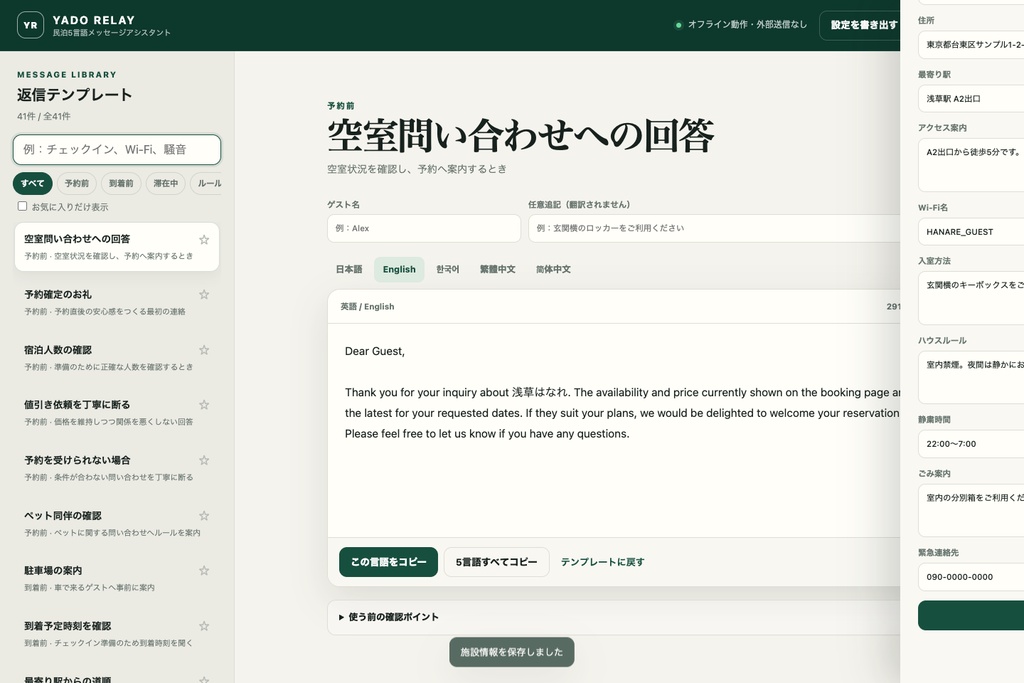Screen dimensions: 1024x683
Task: Star the 到着予定時刻を確認 template
Action: [204, 626]
